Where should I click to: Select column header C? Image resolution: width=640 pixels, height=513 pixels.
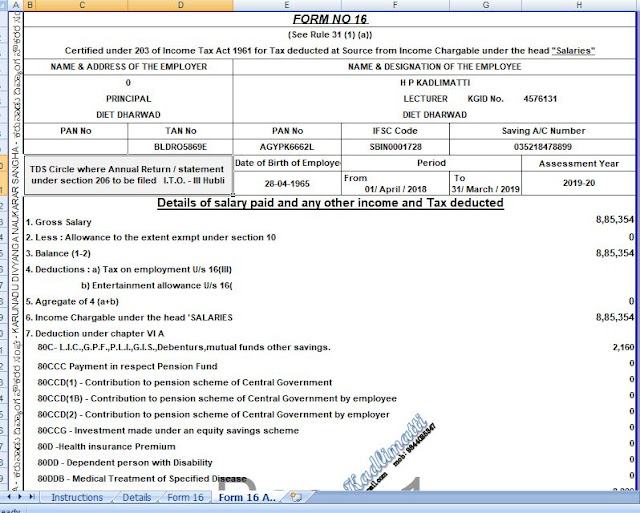click(x=82, y=5)
